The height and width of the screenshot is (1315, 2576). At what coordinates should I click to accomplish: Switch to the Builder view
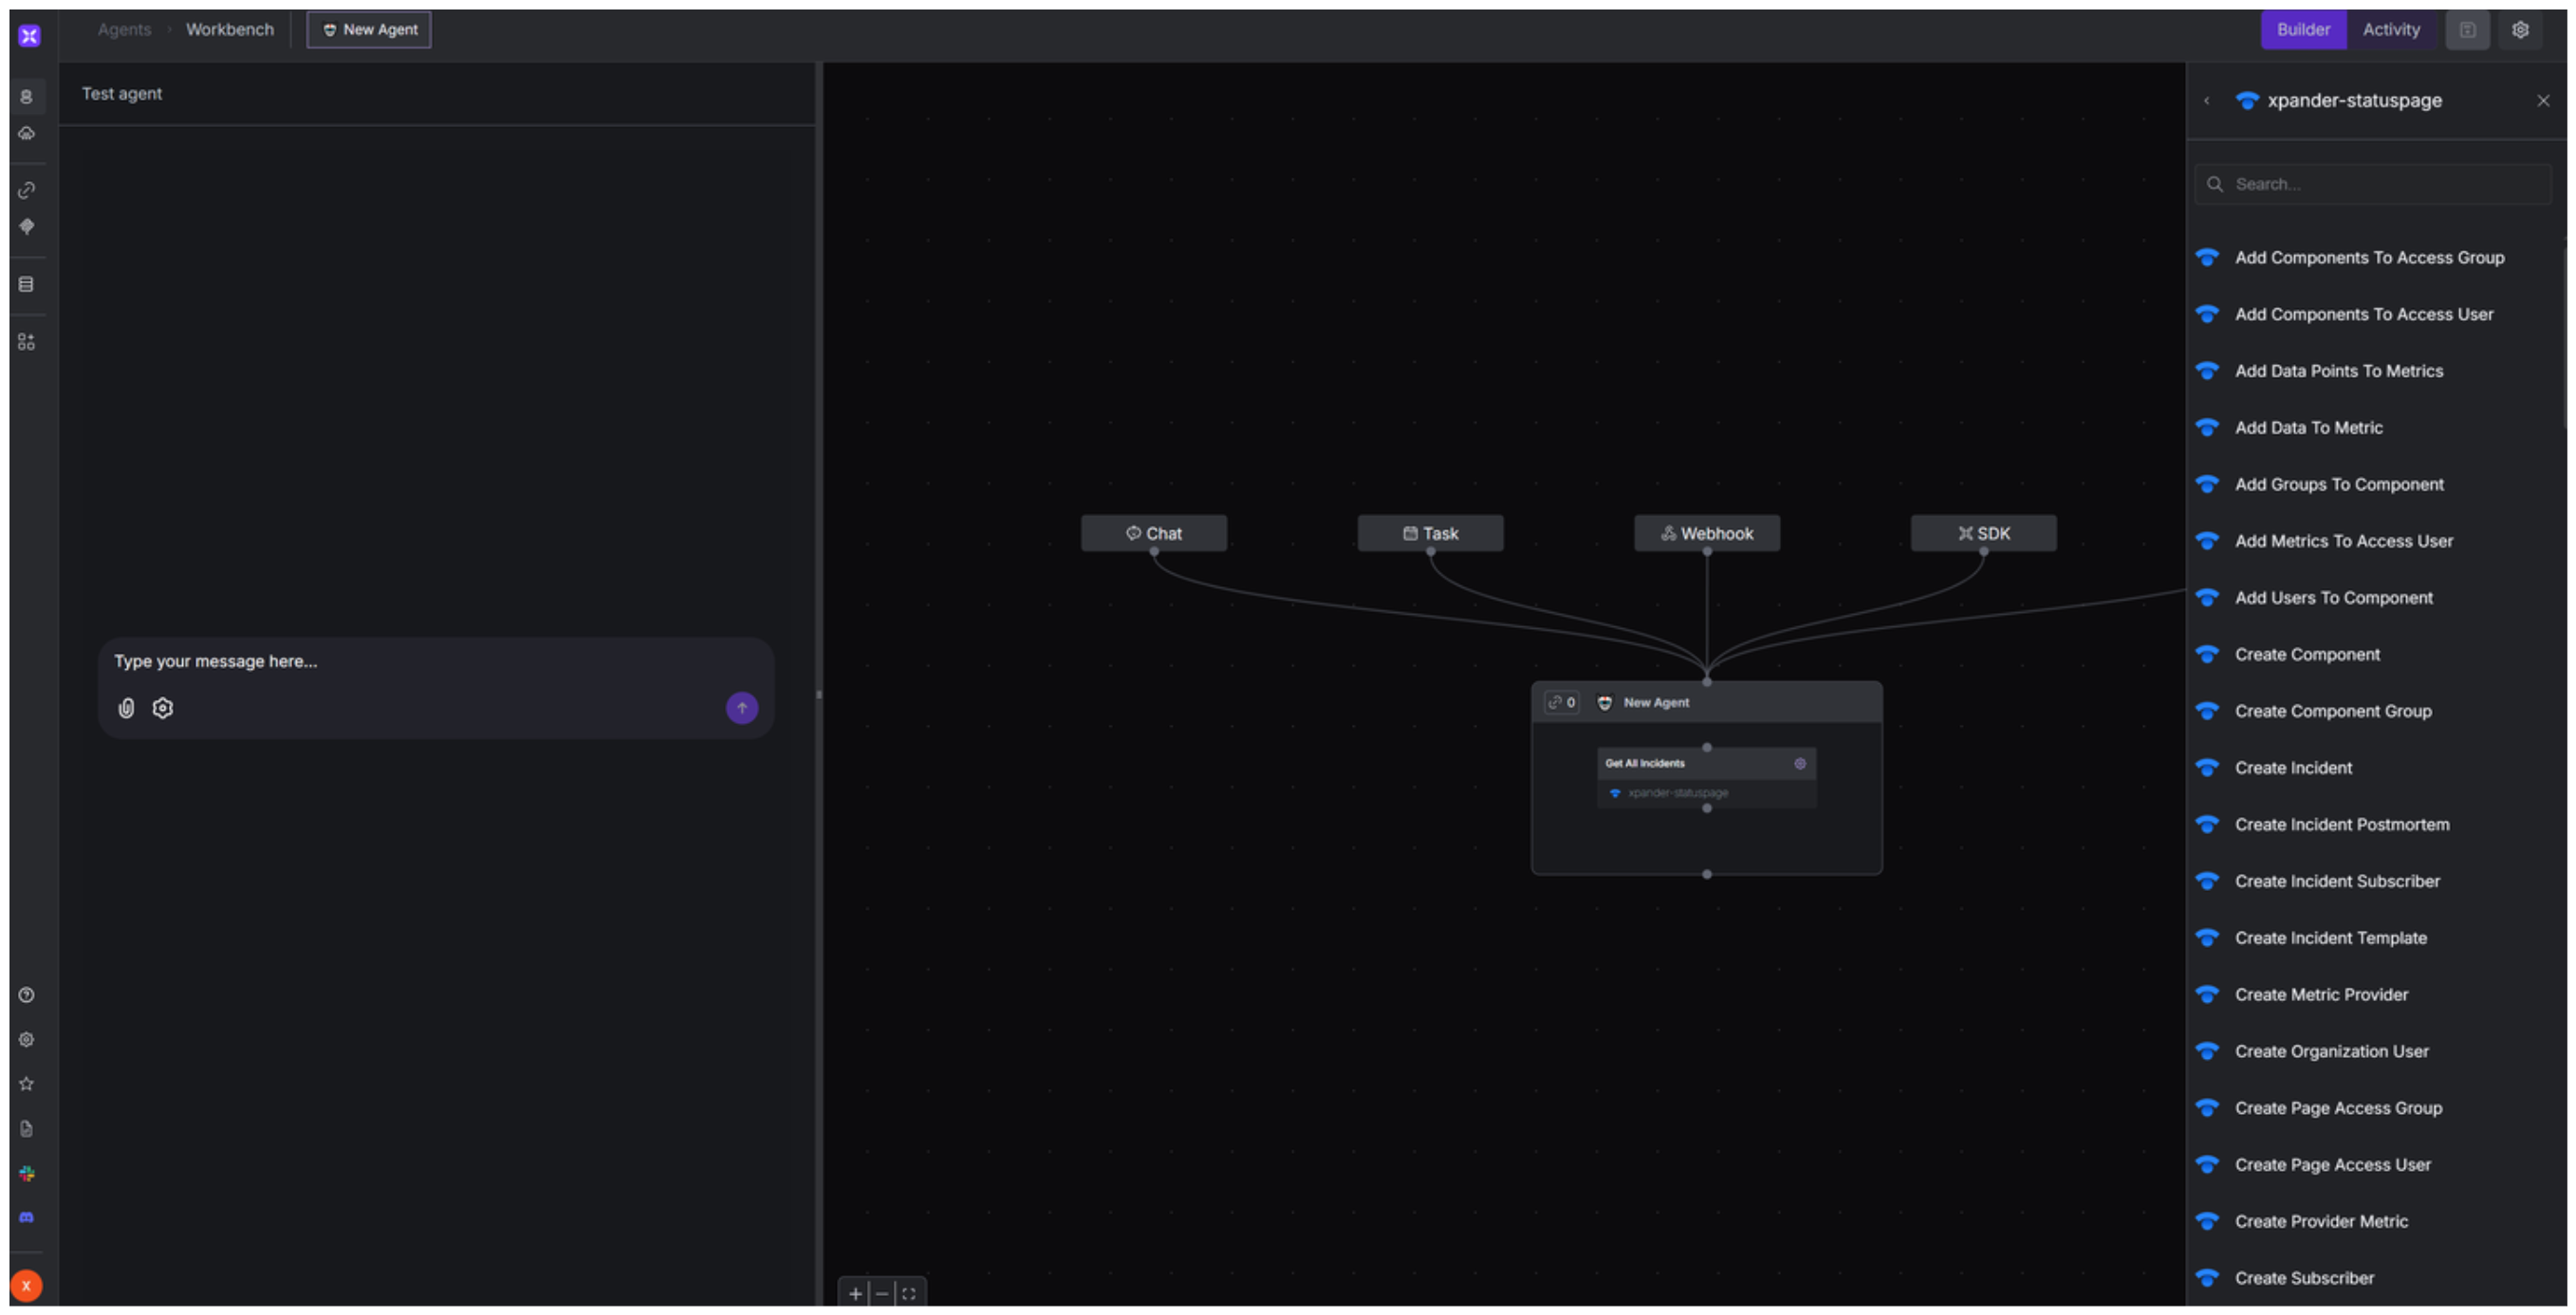point(2302,30)
